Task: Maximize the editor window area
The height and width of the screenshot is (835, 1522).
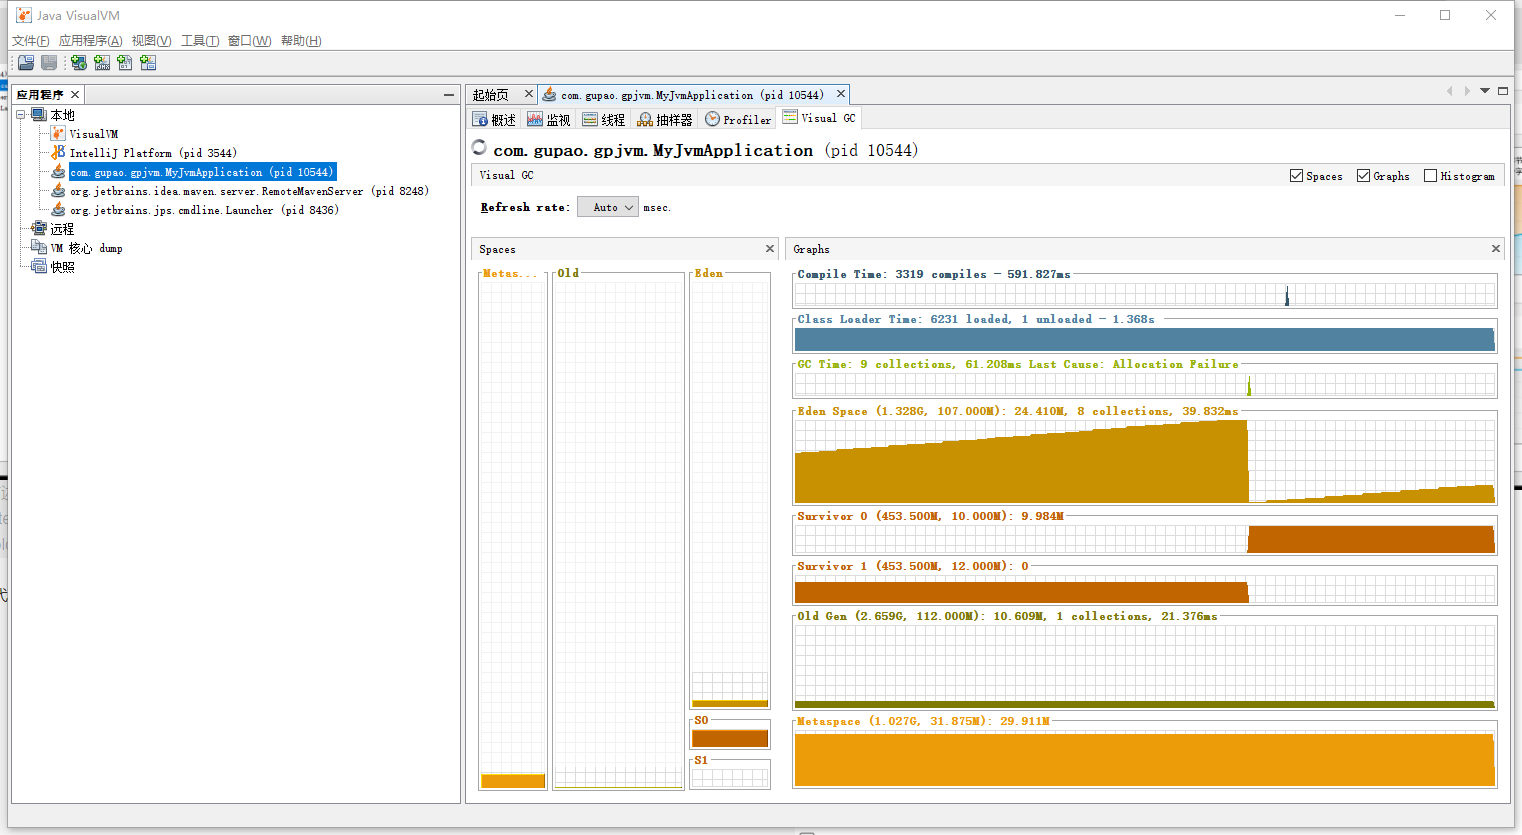Action: (1503, 91)
